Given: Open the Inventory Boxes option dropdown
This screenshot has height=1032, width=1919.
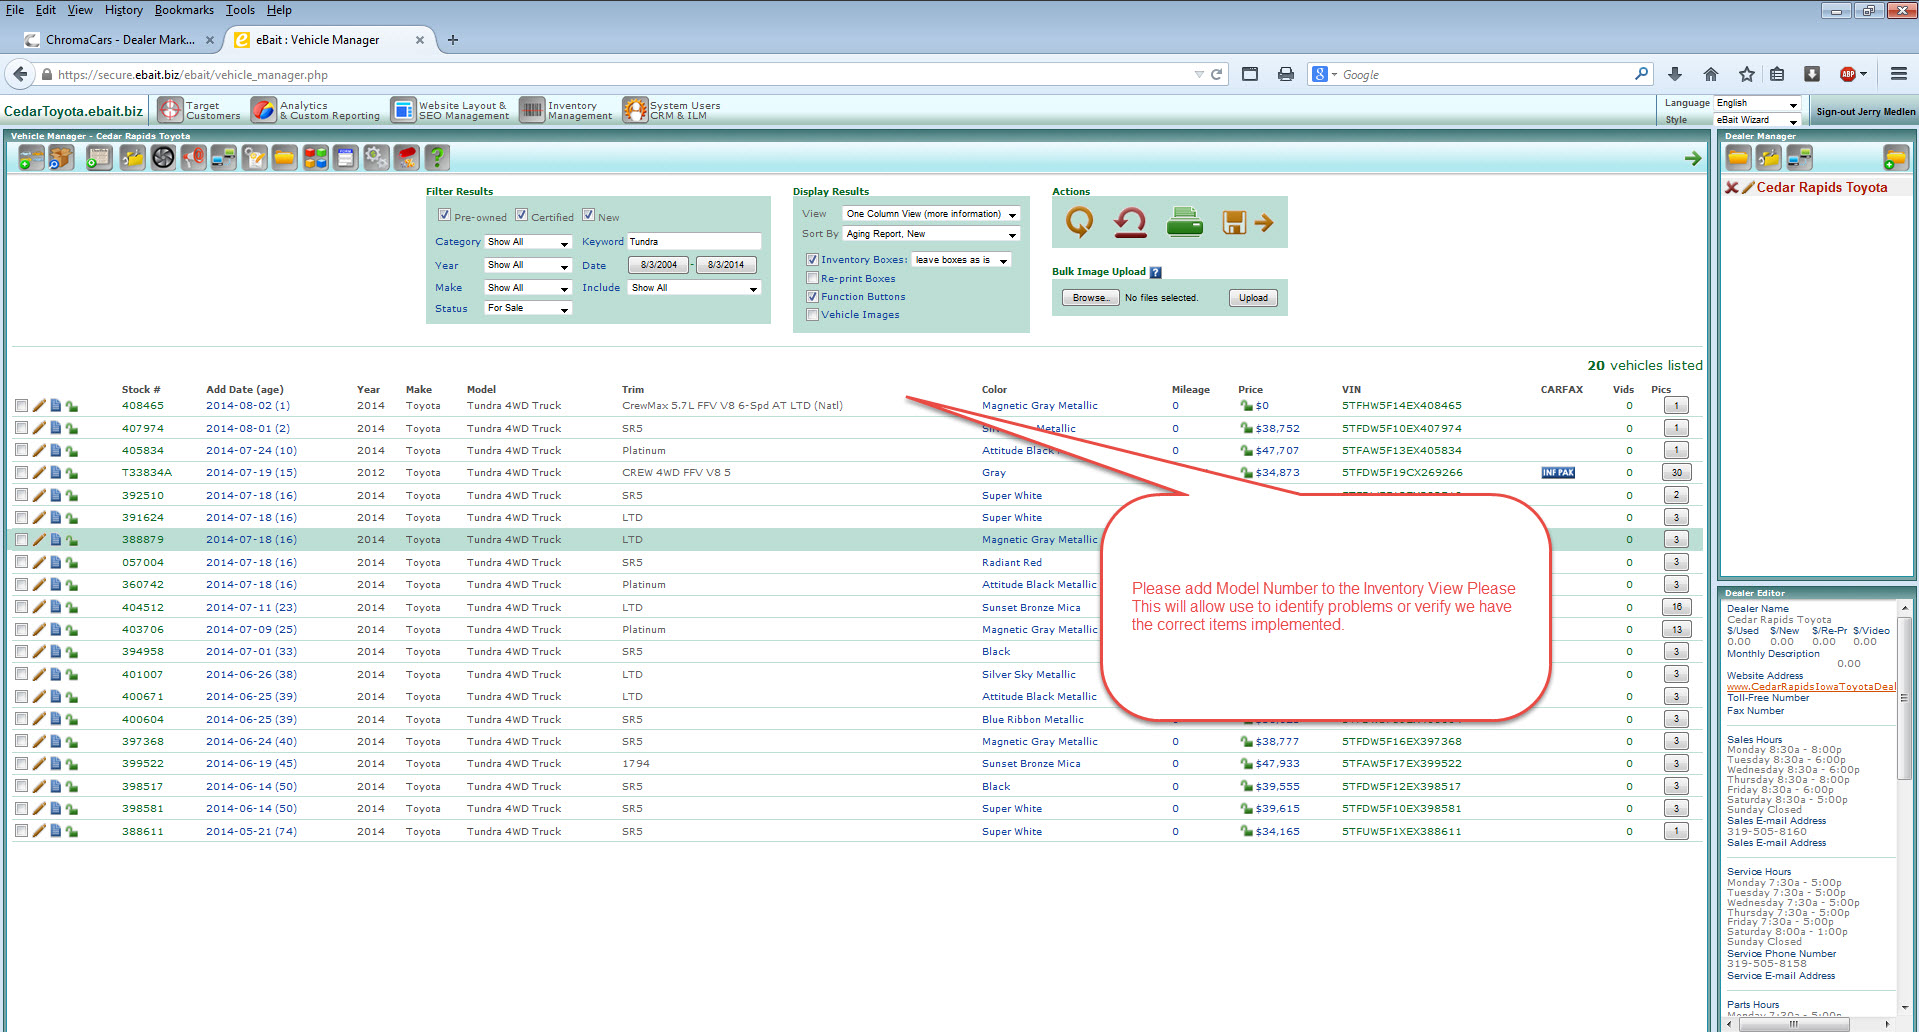Looking at the screenshot, I should coord(961,260).
